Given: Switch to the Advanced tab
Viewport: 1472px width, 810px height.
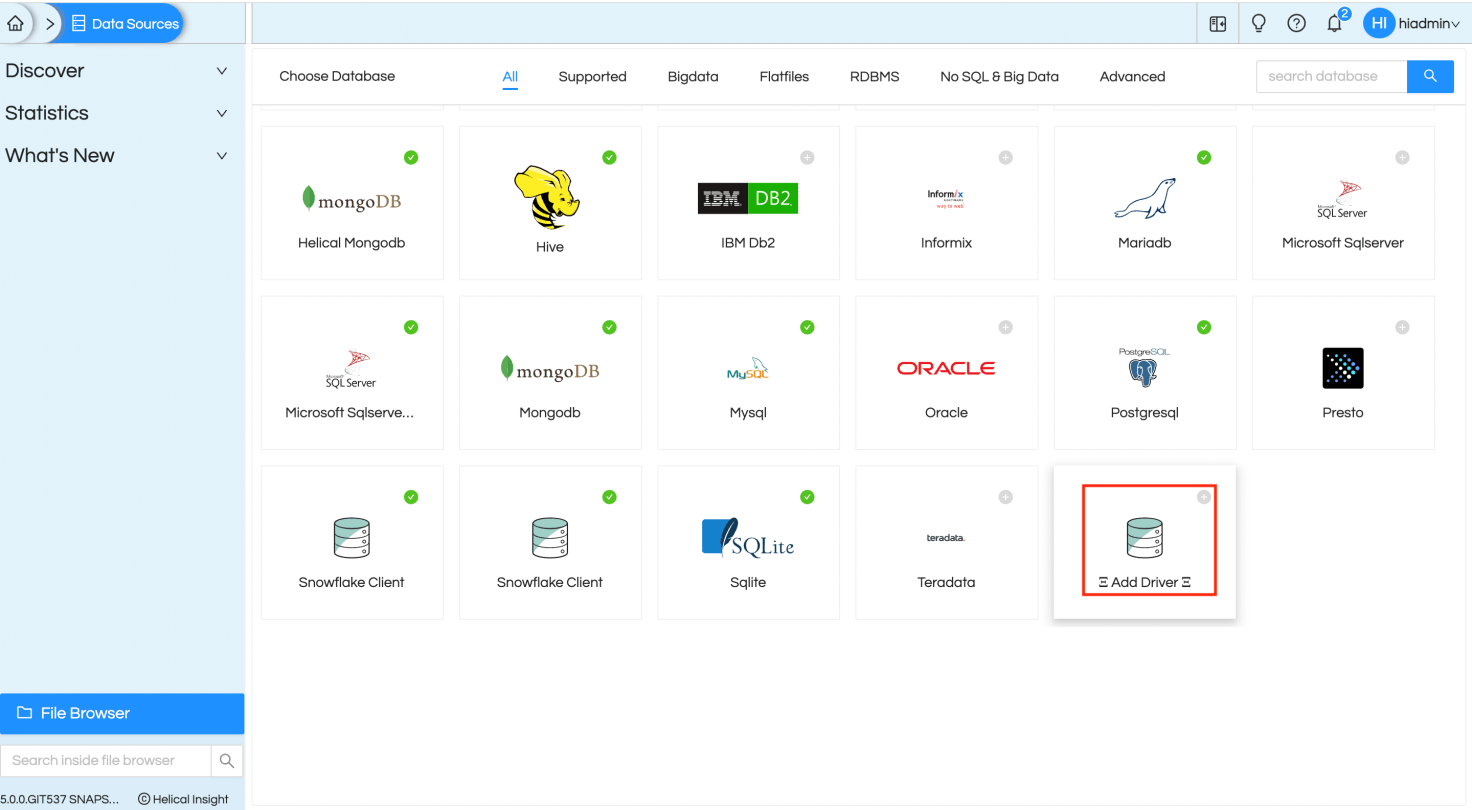Looking at the screenshot, I should (1132, 76).
